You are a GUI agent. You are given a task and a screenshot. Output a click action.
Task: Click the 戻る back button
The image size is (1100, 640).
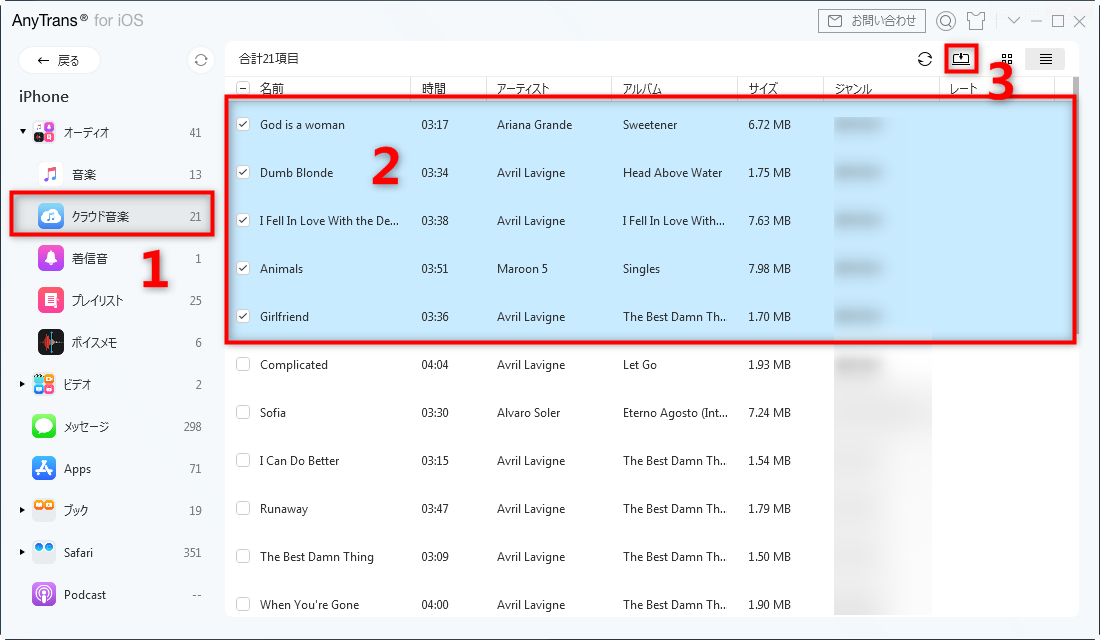59,60
